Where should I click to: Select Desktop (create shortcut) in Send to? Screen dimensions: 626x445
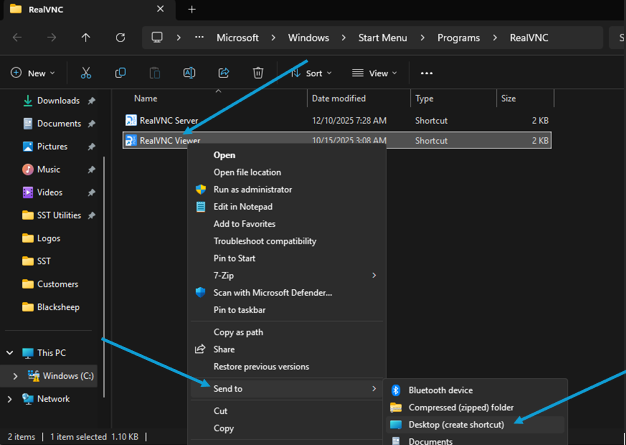pyautogui.click(x=455, y=424)
